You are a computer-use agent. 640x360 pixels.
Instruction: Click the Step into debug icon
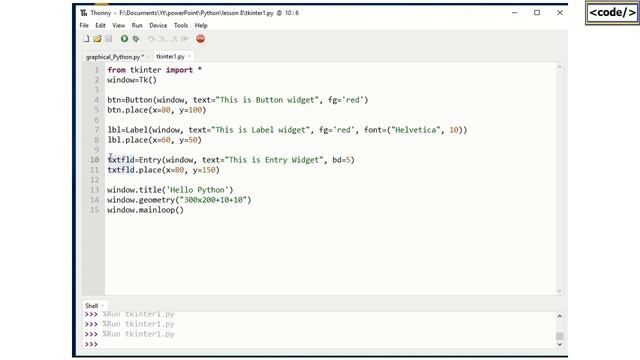[162, 39]
